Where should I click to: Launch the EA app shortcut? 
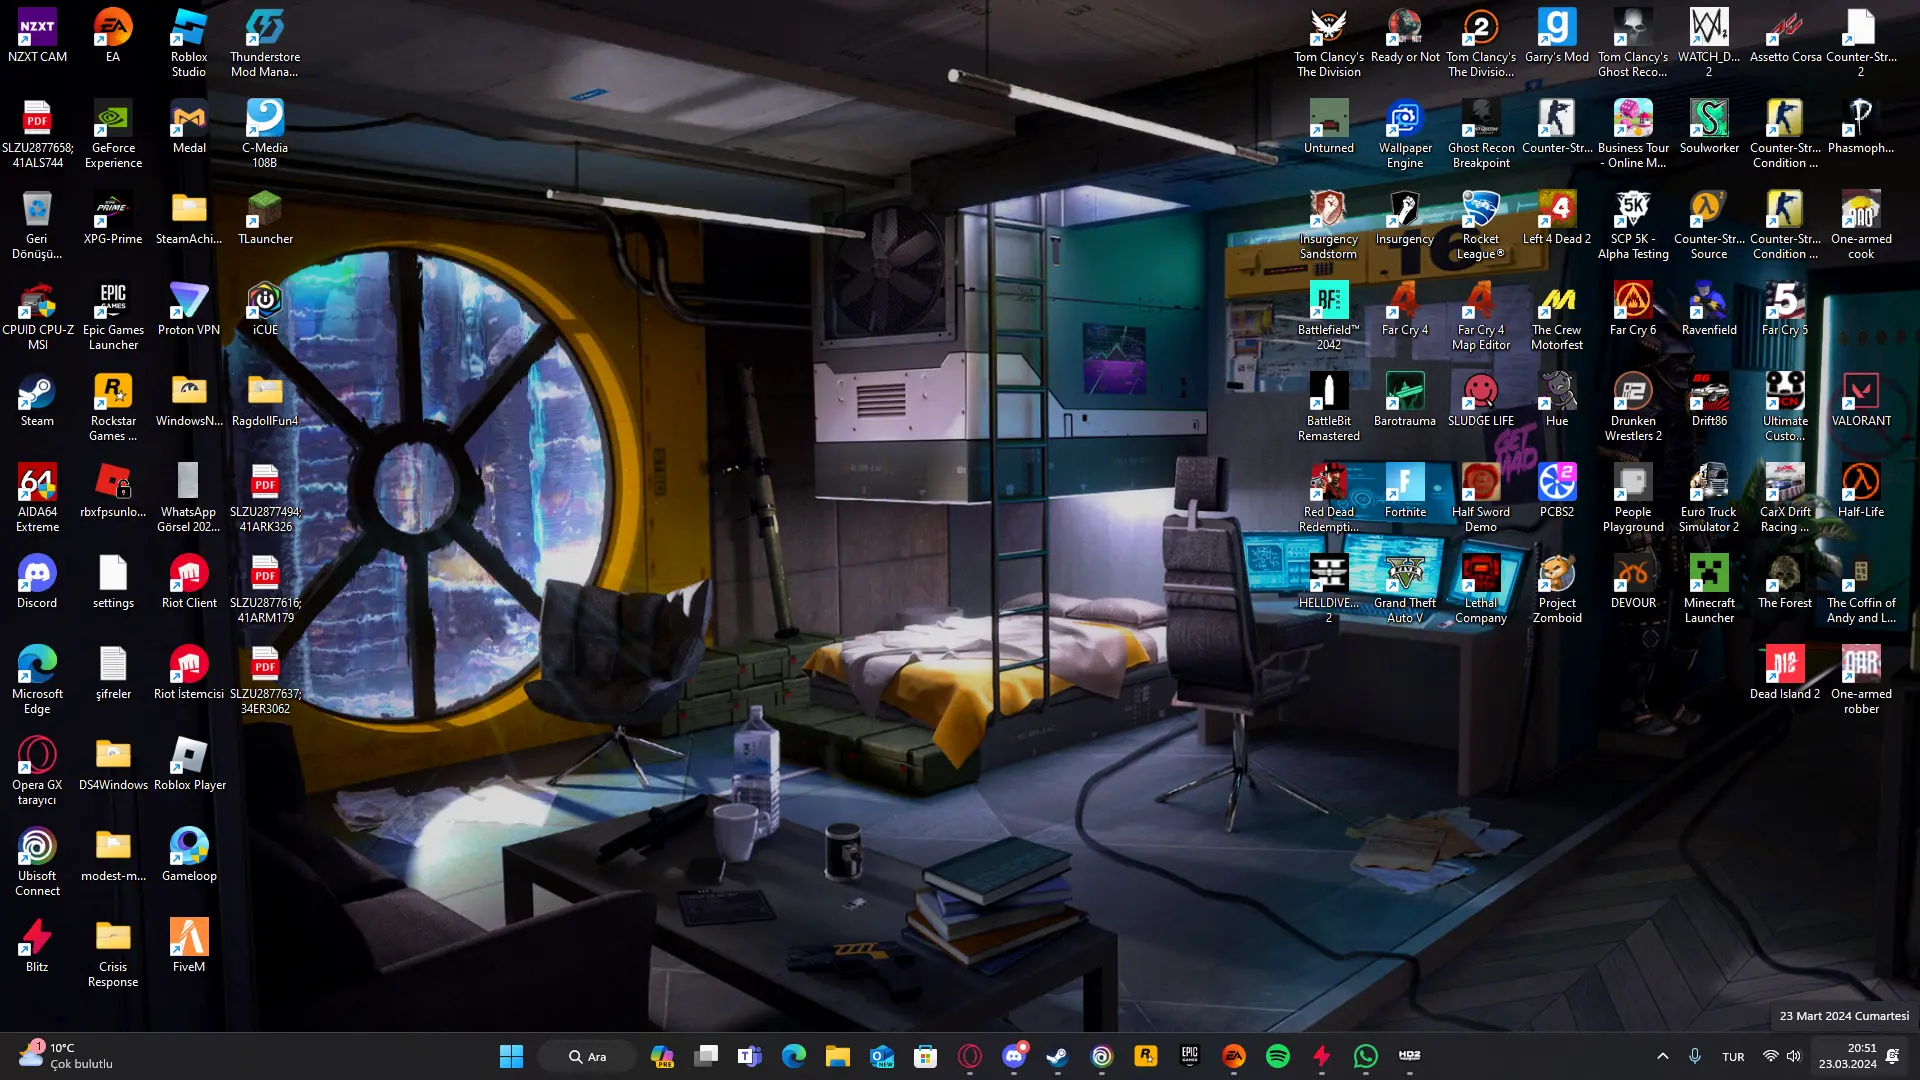(x=113, y=37)
